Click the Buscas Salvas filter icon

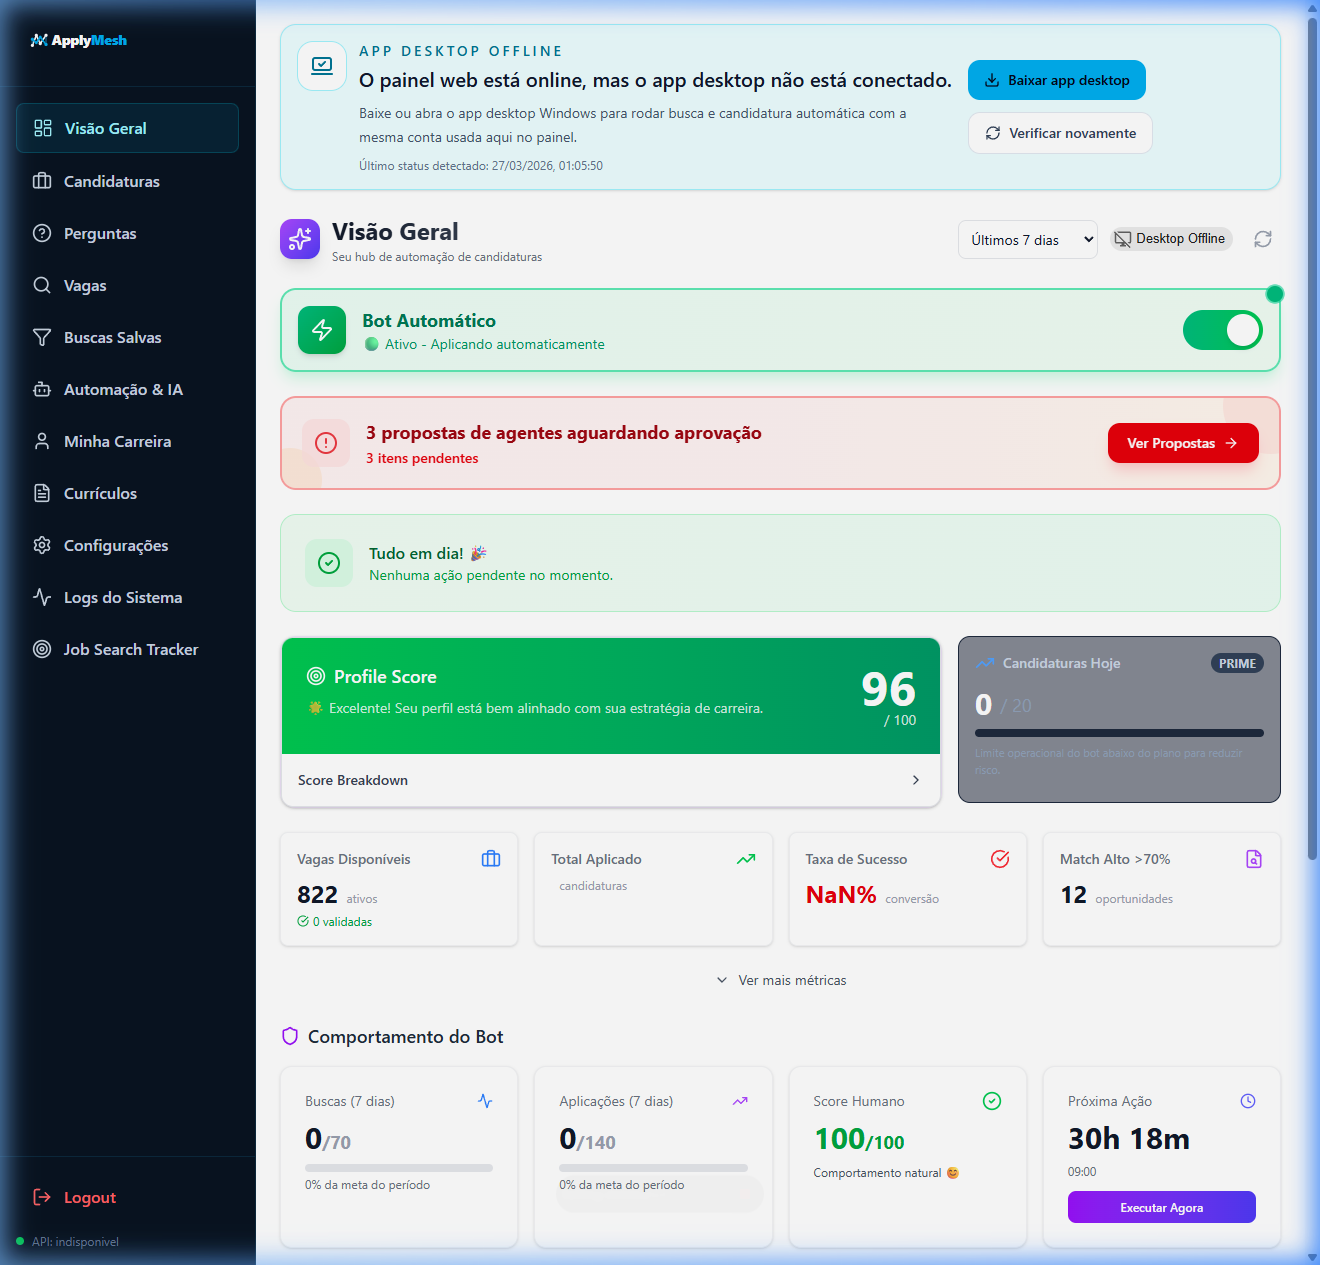coord(42,337)
